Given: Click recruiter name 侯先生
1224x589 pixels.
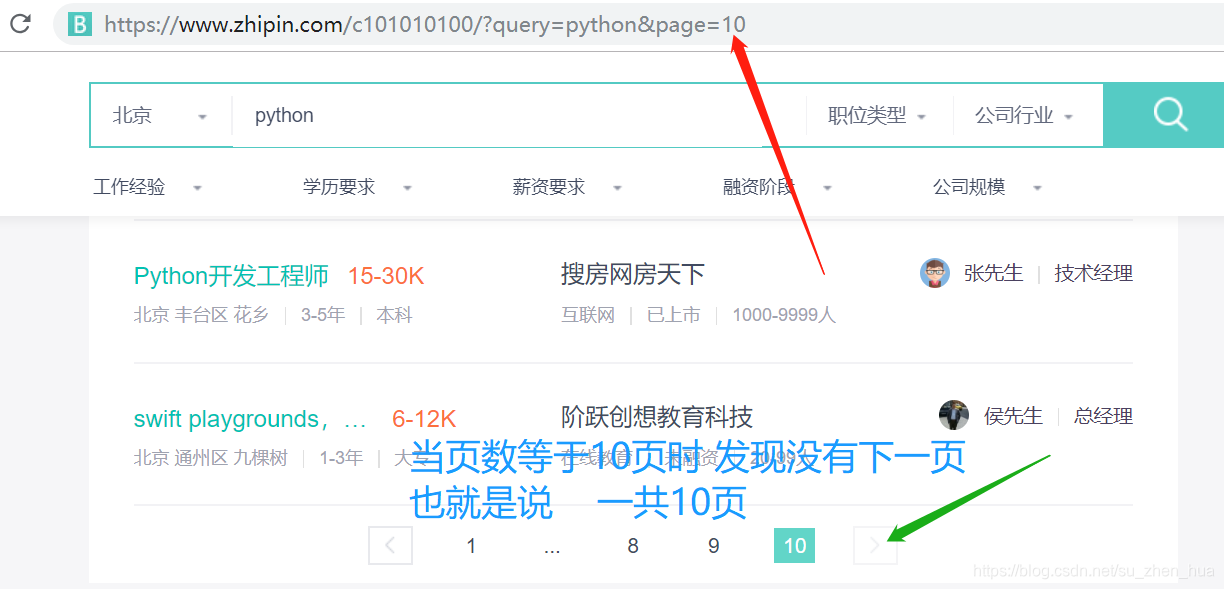Looking at the screenshot, I should [1013, 416].
